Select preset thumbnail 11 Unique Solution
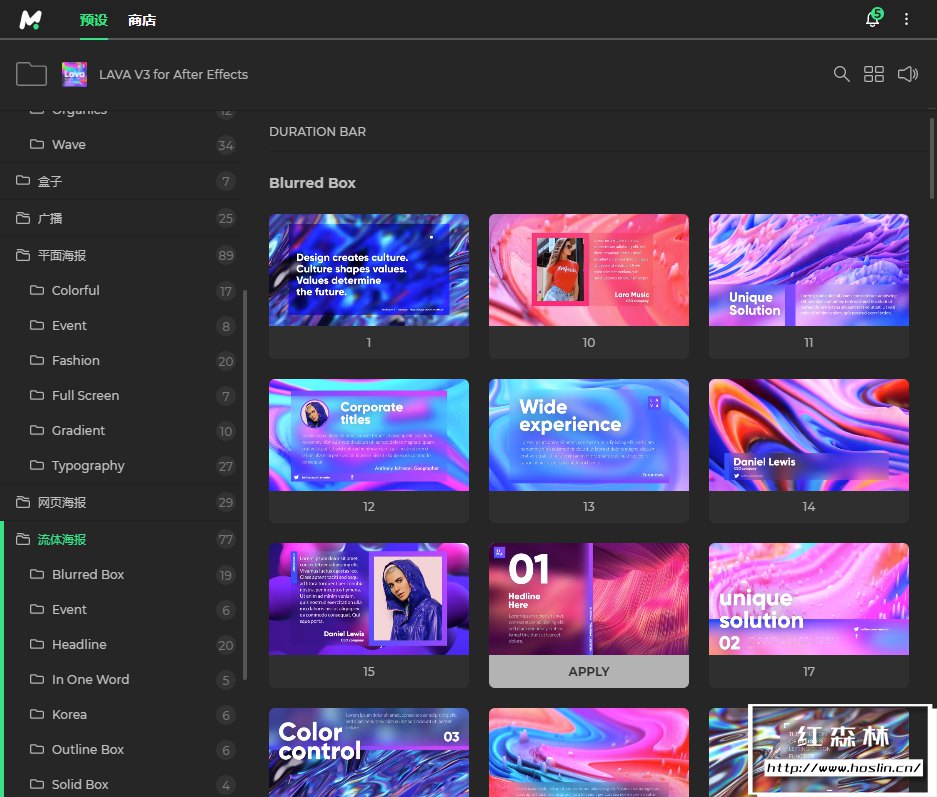Image resolution: width=937 pixels, height=797 pixels. pyautogui.click(x=809, y=270)
